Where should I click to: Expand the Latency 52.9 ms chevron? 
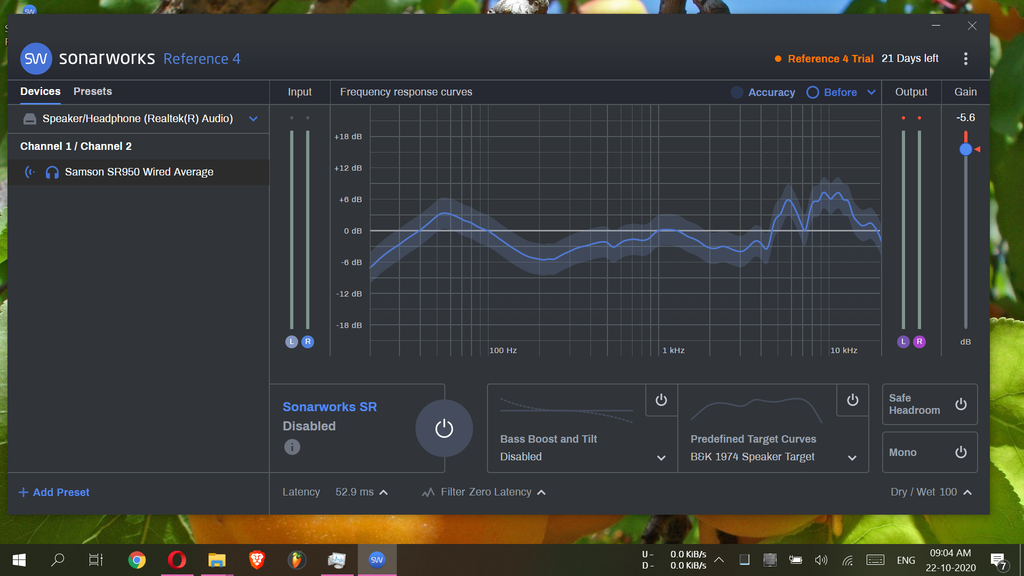pyautogui.click(x=383, y=492)
